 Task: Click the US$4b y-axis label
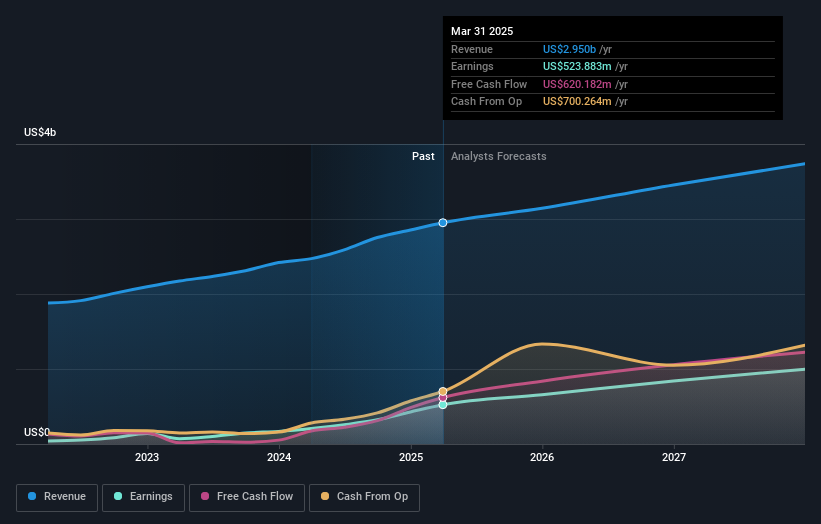click(x=40, y=132)
